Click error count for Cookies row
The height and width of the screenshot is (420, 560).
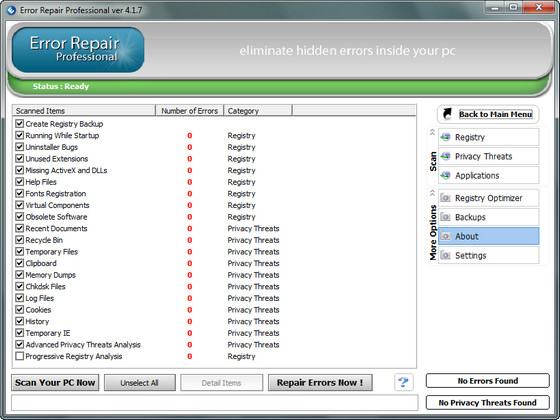tap(190, 310)
